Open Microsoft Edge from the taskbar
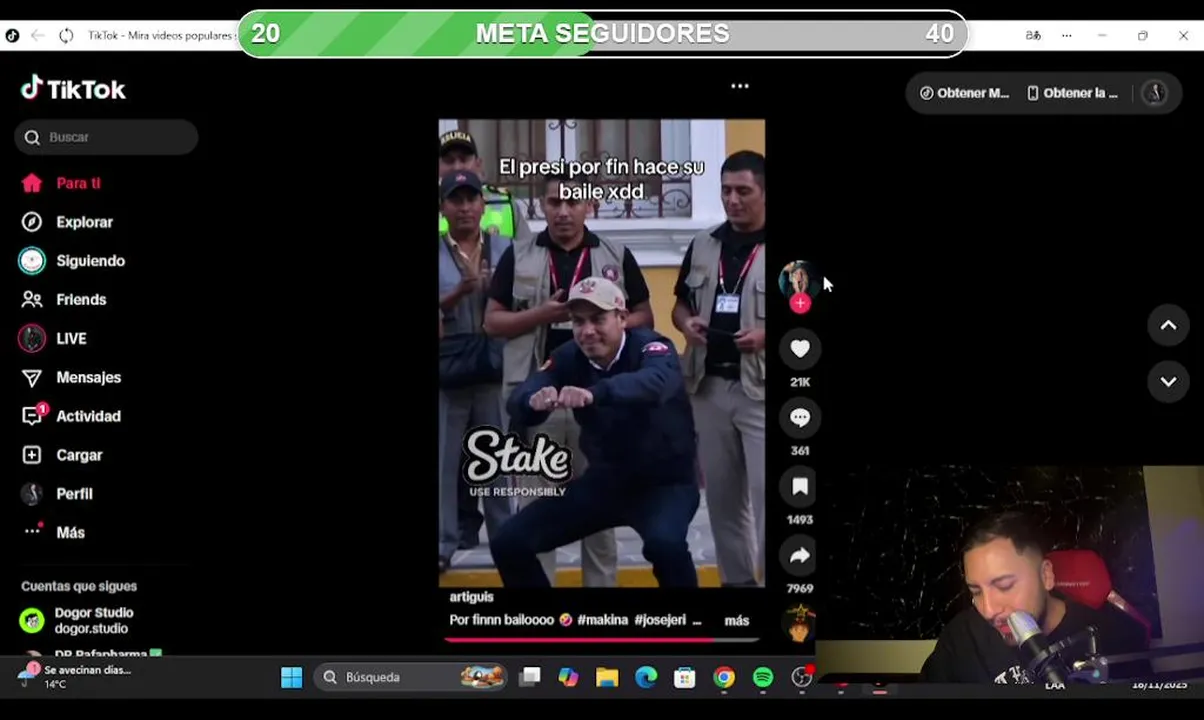 tap(646, 678)
